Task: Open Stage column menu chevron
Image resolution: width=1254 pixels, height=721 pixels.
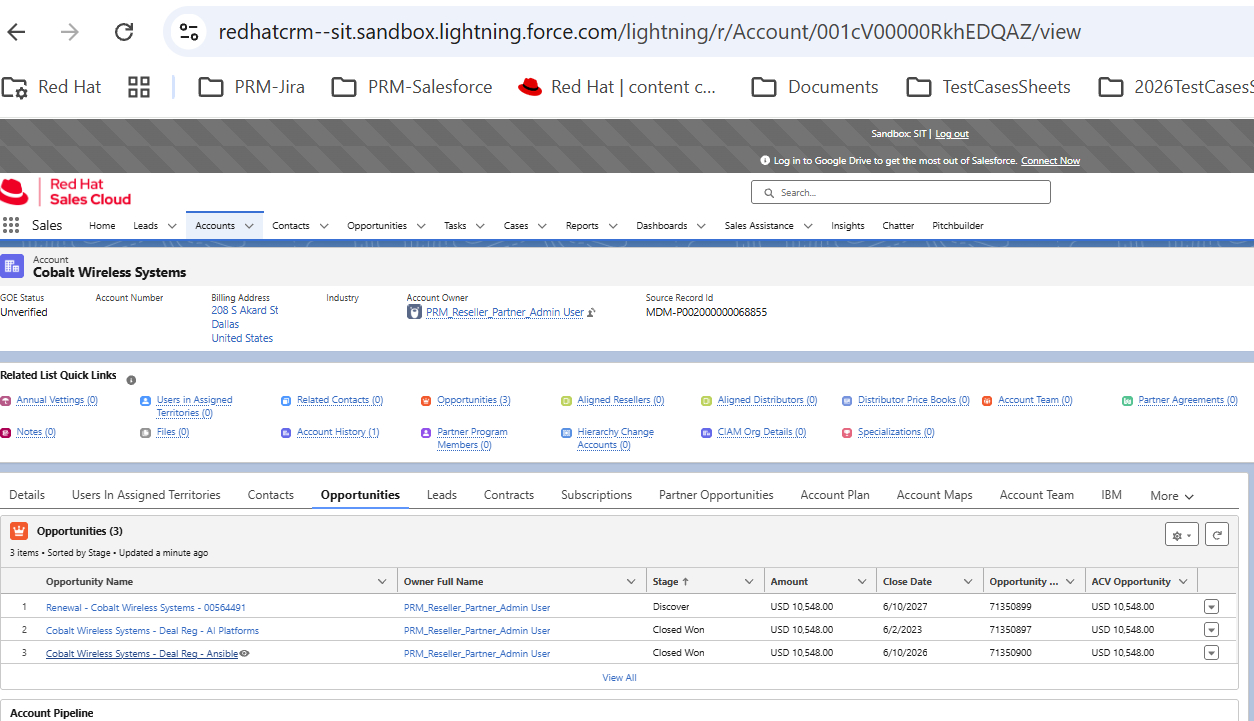Action: pyautogui.click(x=750, y=582)
